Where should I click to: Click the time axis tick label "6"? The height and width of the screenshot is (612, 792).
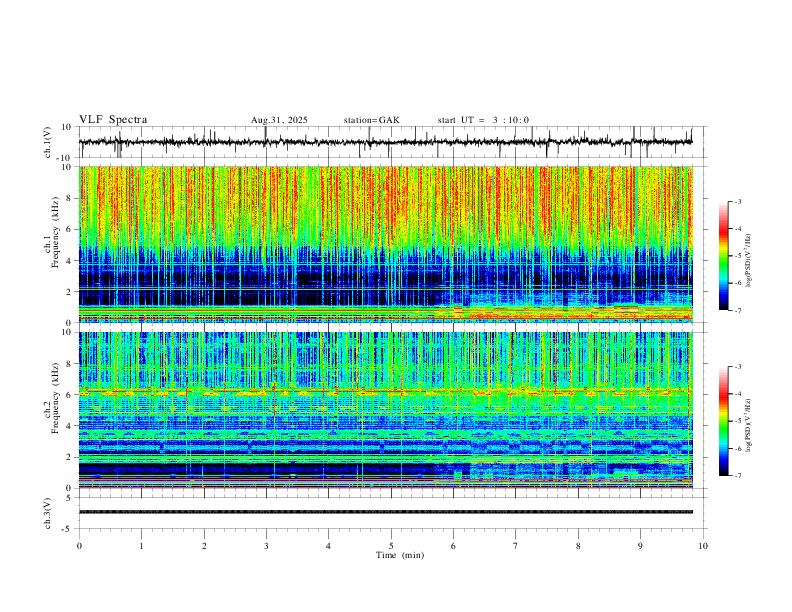click(x=454, y=546)
